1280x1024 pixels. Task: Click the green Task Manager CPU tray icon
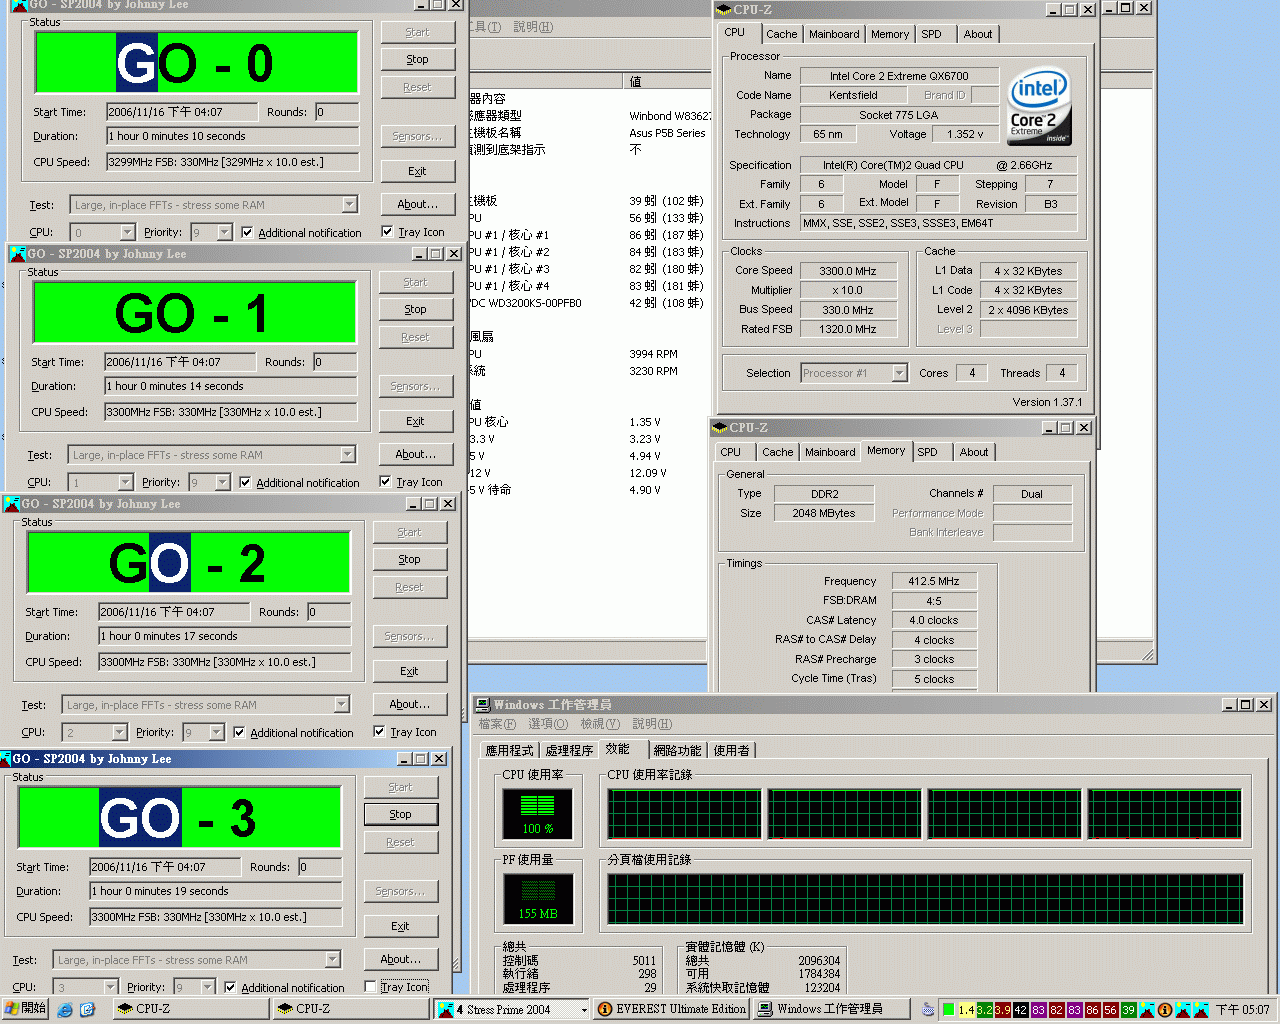pos(948,1010)
